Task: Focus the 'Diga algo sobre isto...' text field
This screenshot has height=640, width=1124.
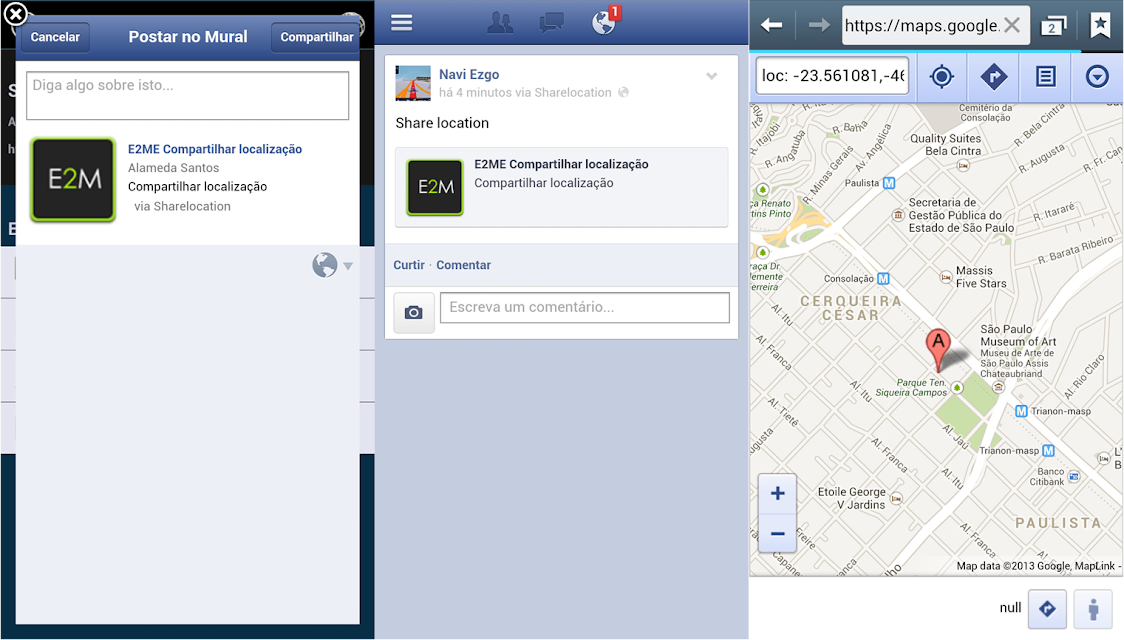Action: (x=187, y=95)
